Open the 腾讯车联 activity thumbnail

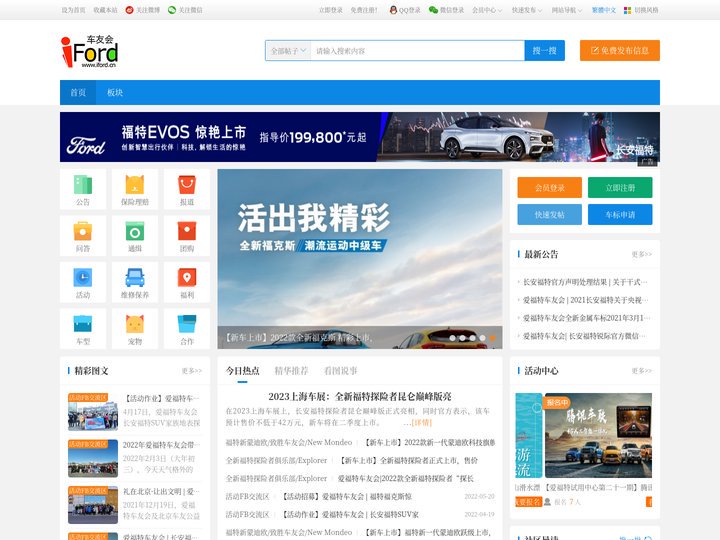tap(598, 435)
